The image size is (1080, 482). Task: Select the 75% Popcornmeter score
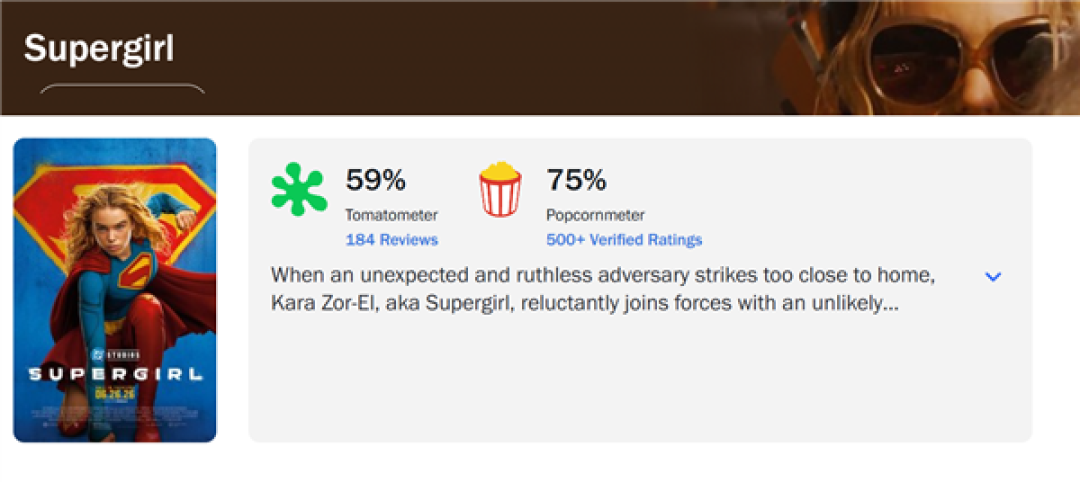577,180
